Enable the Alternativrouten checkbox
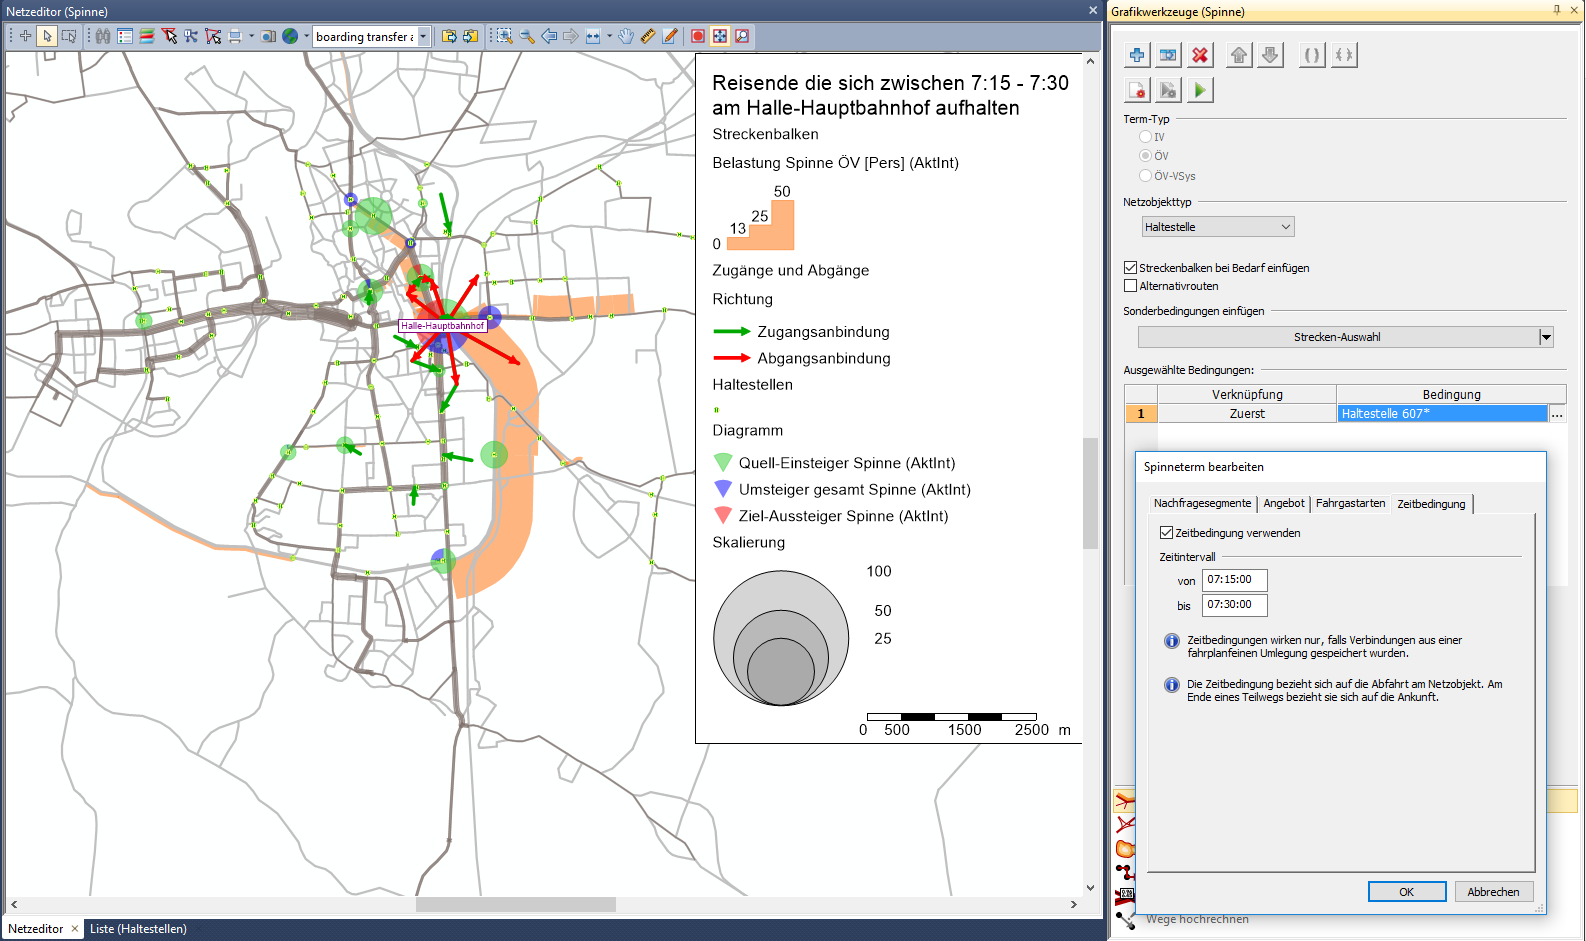This screenshot has width=1586, height=941. click(1131, 286)
